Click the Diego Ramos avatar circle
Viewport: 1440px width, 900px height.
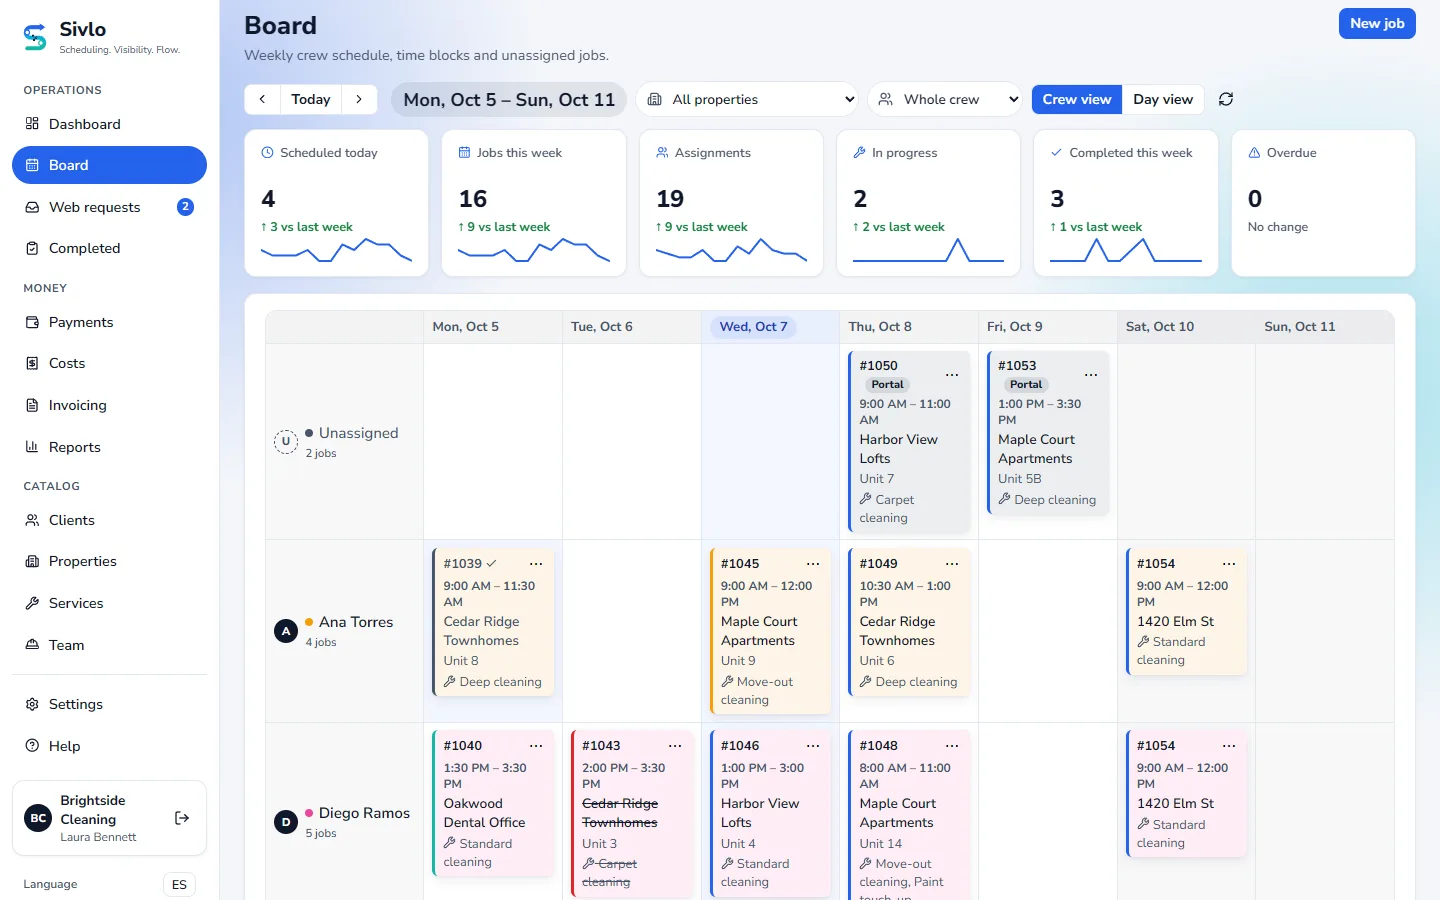point(286,822)
